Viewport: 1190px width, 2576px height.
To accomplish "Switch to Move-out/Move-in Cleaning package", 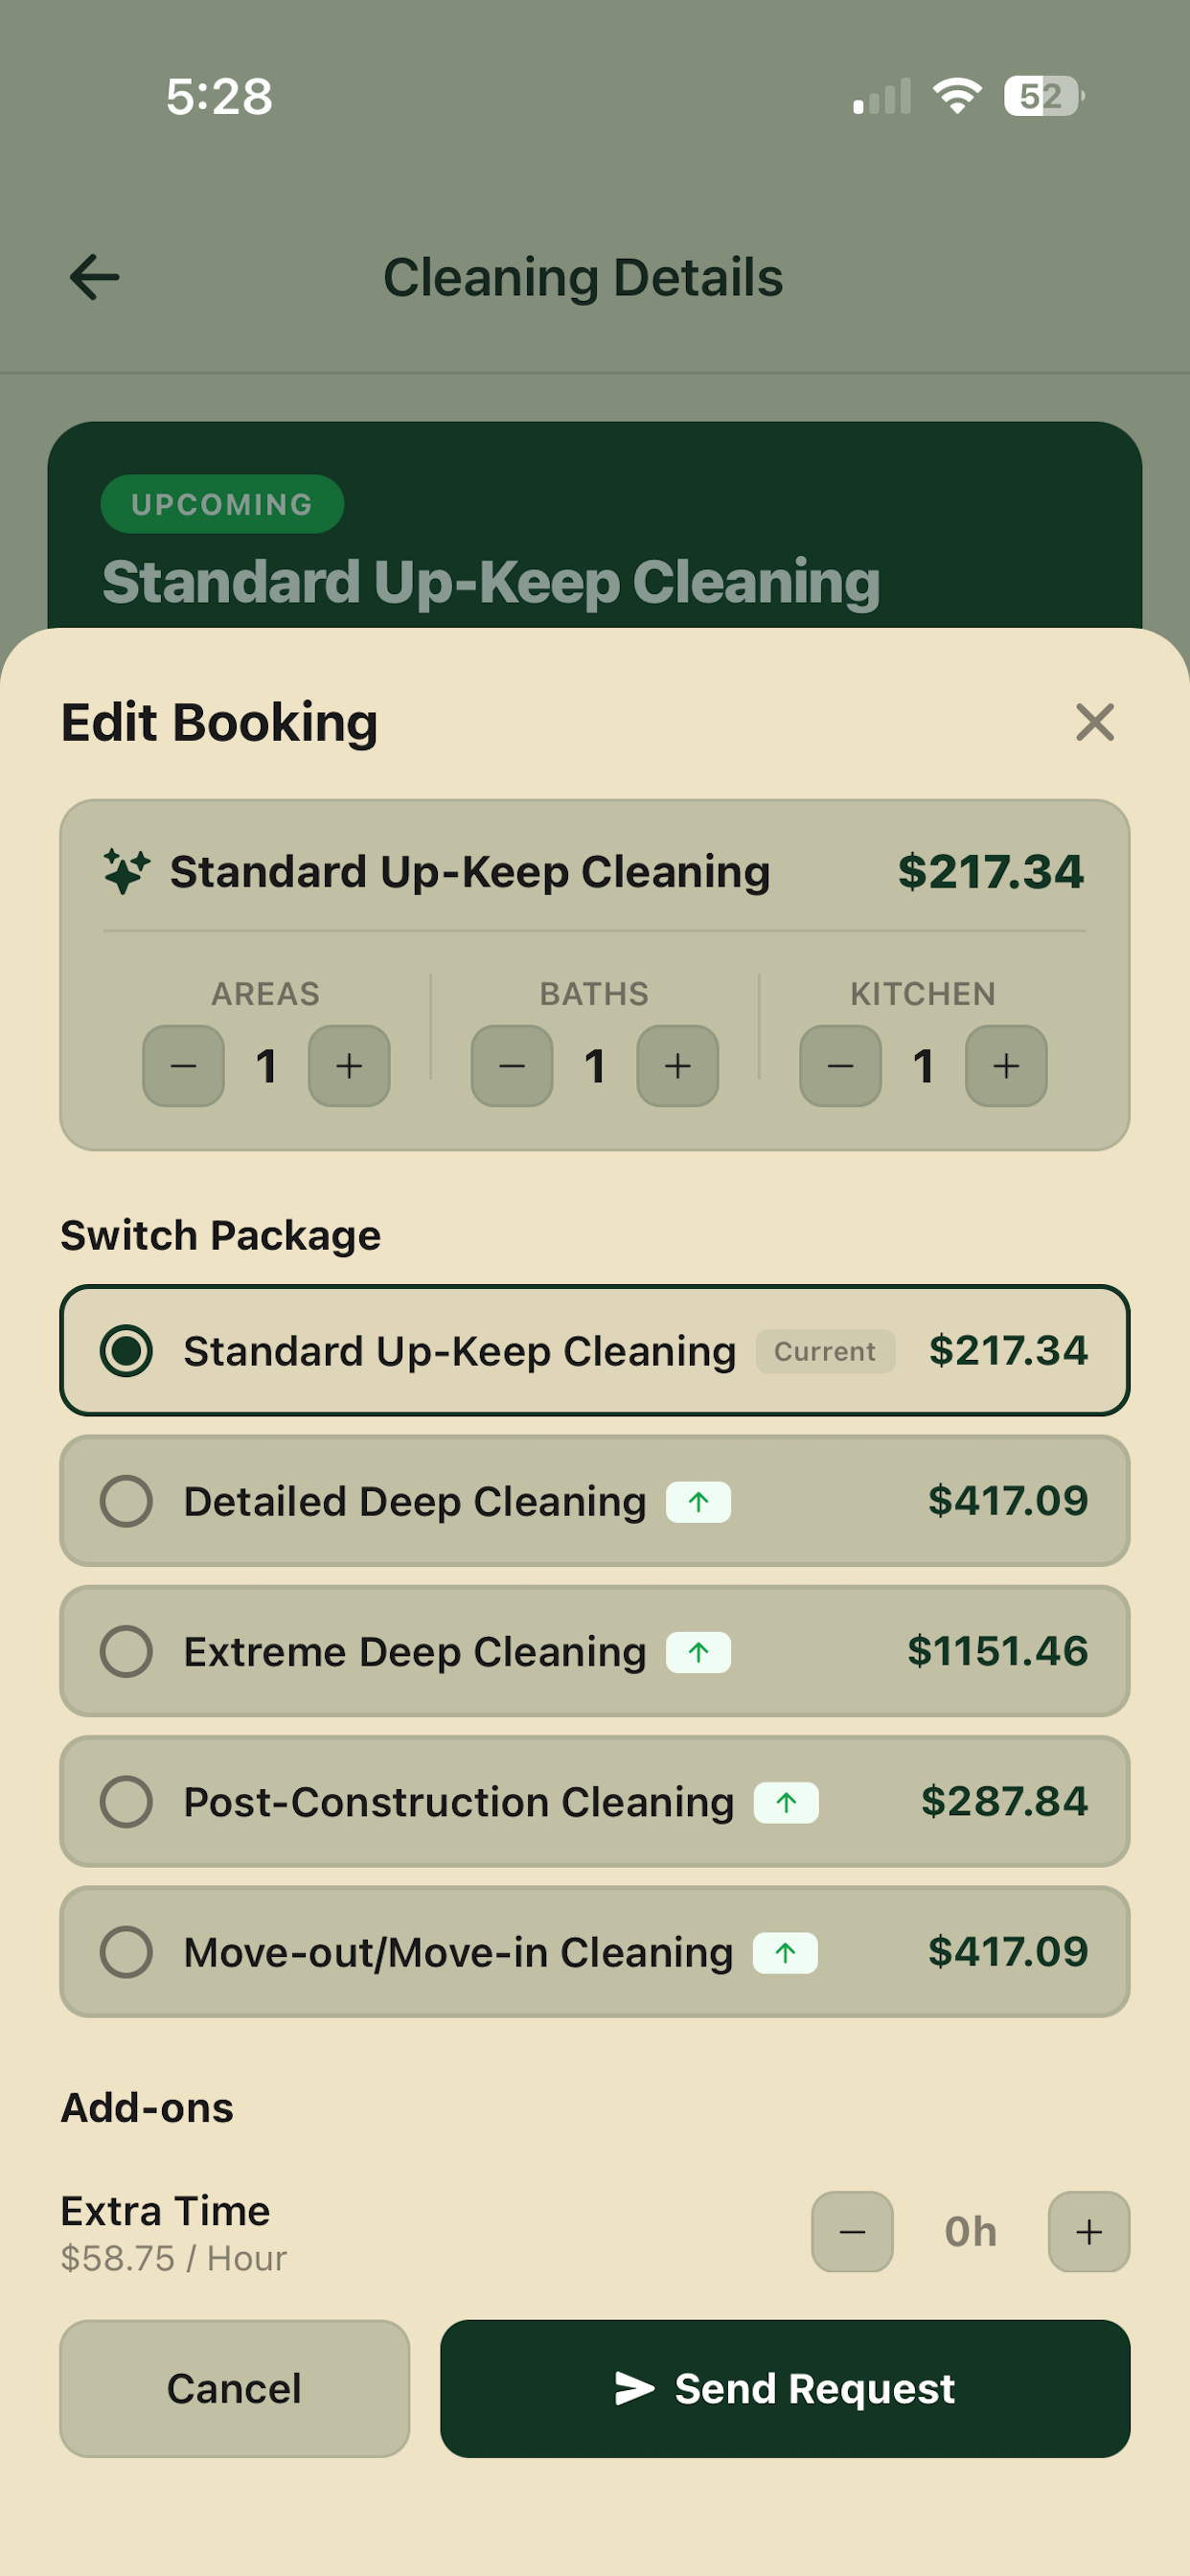I will 595,1951.
